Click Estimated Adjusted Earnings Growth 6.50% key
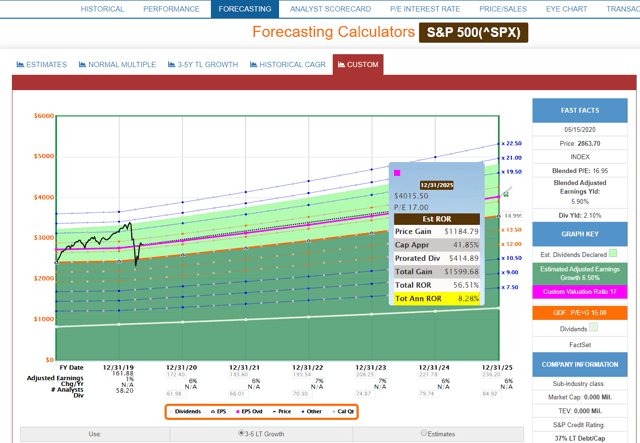This screenshot has width=640, height=443. (580, 273)
